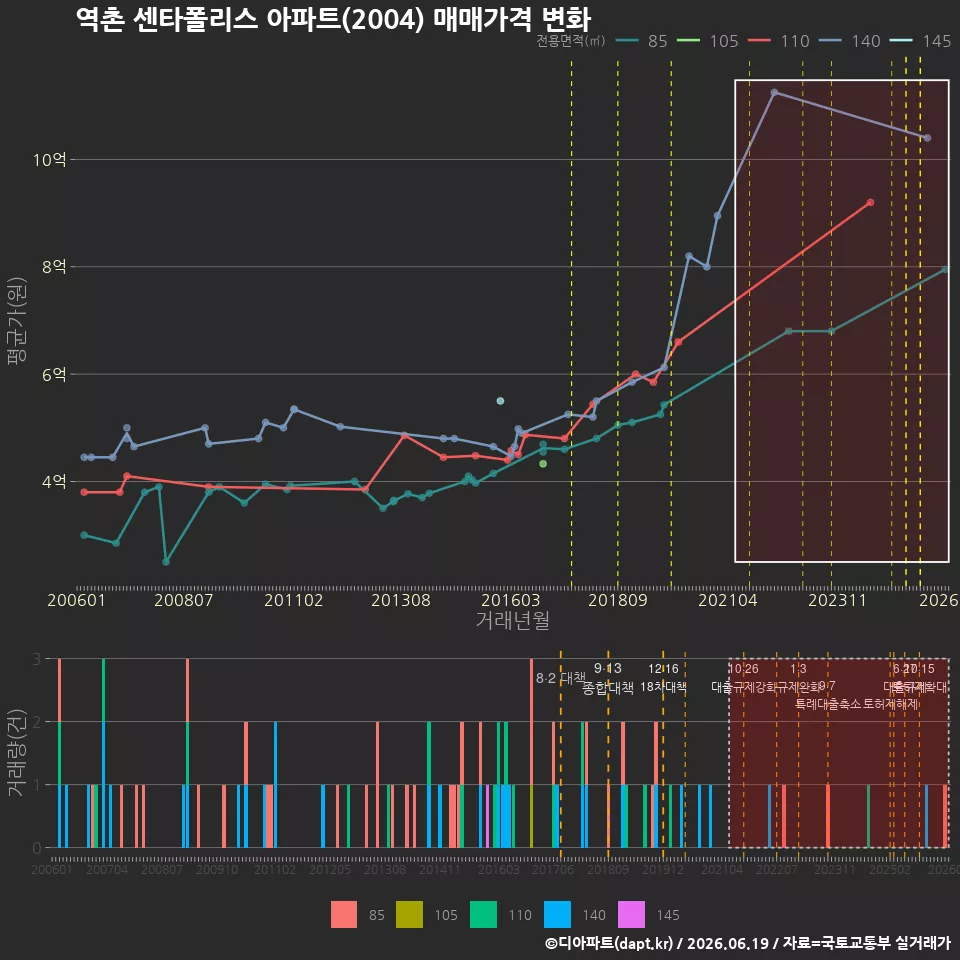Click the 201411 label on volume chart
Image resolution: width=960 pixels, height=960 pixels.
click(440, 869)
